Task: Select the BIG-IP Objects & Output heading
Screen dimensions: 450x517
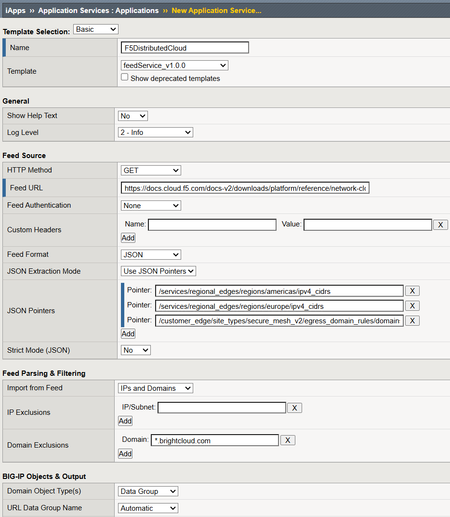Action: point(44,476)
